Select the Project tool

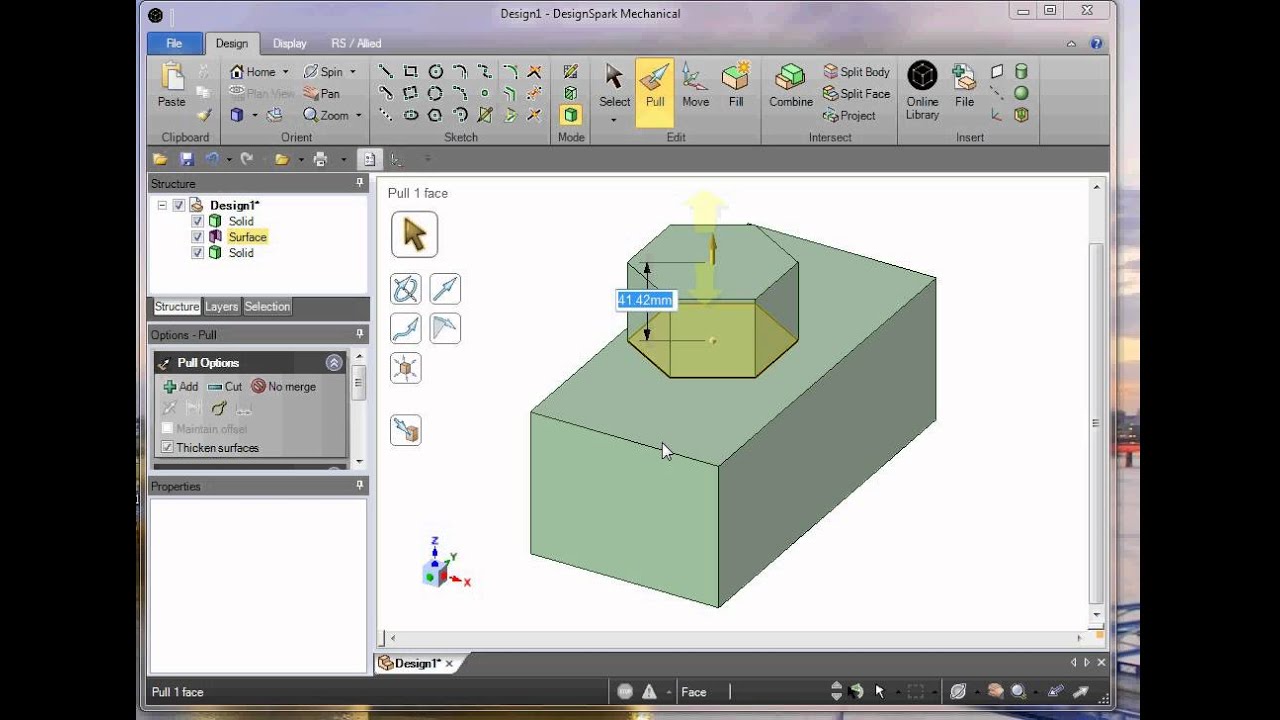(x=849, y=116)
